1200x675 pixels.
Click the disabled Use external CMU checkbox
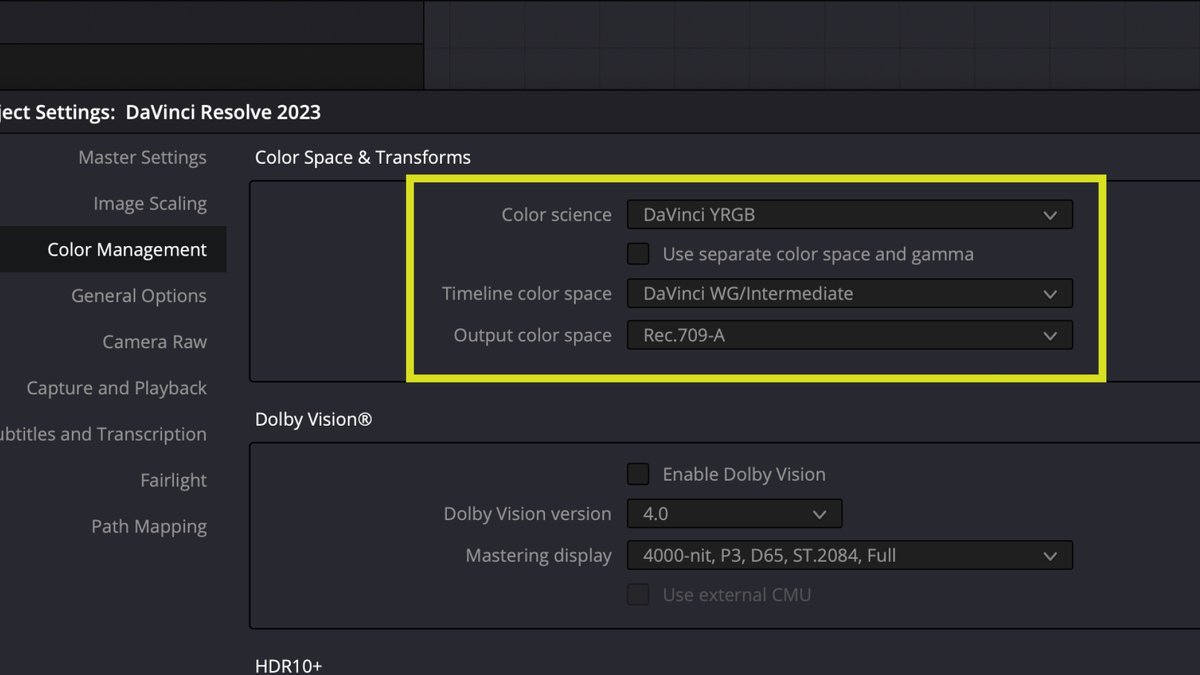[x=638, y=595]
